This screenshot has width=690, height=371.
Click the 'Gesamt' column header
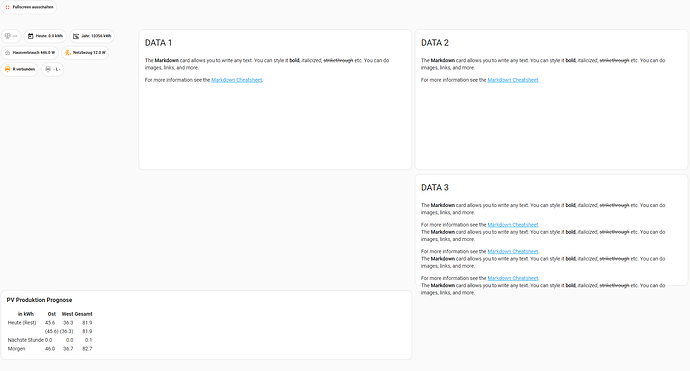tap(83, 314)
